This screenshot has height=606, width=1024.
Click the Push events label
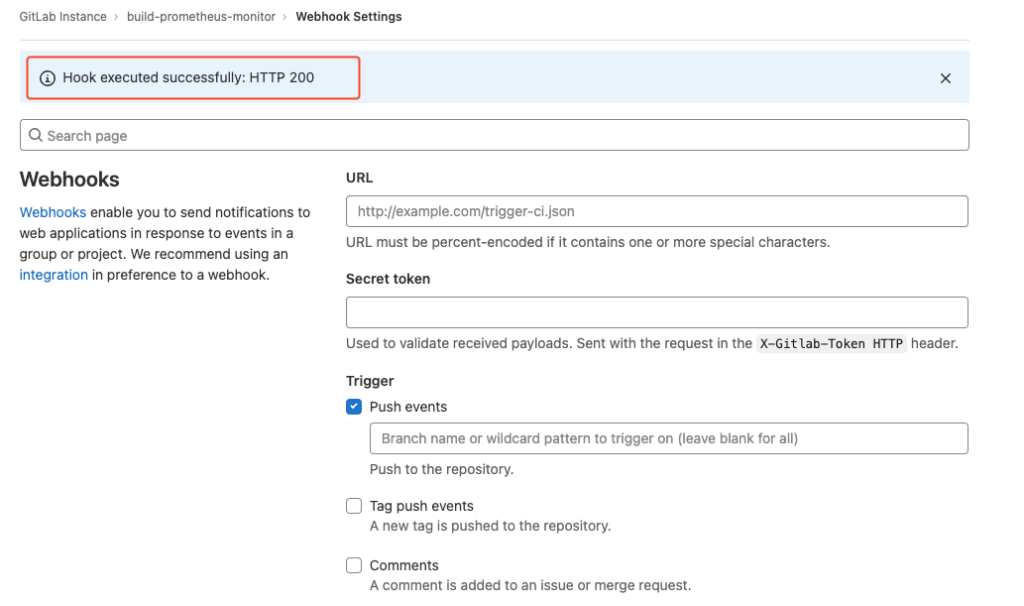tap(408, 407)
